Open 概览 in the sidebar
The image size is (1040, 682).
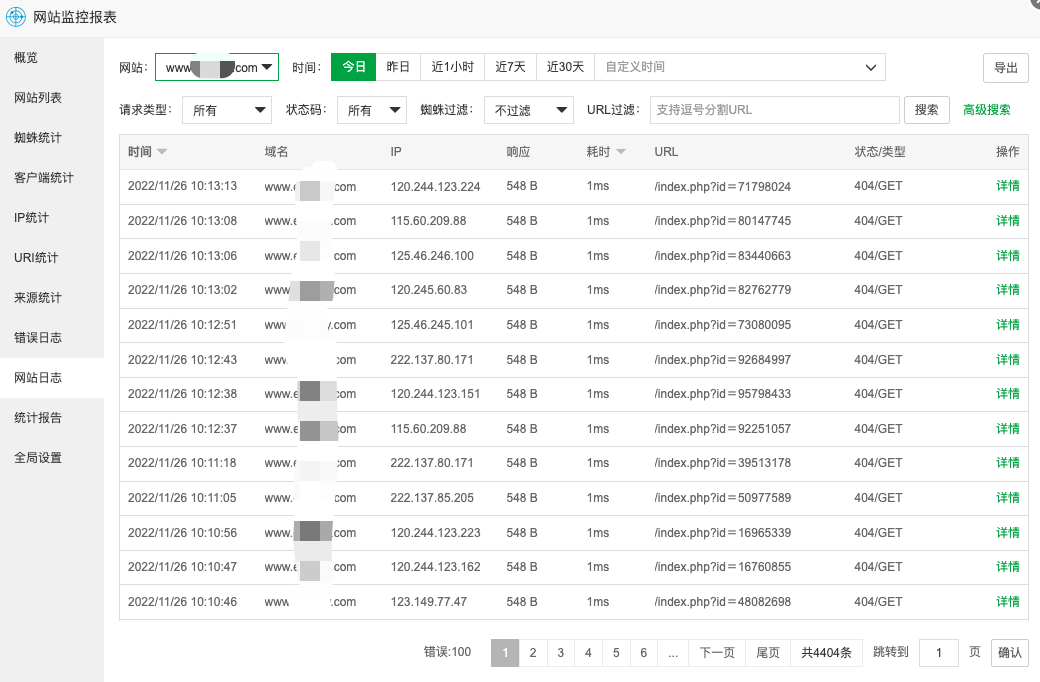pos(52,58)
